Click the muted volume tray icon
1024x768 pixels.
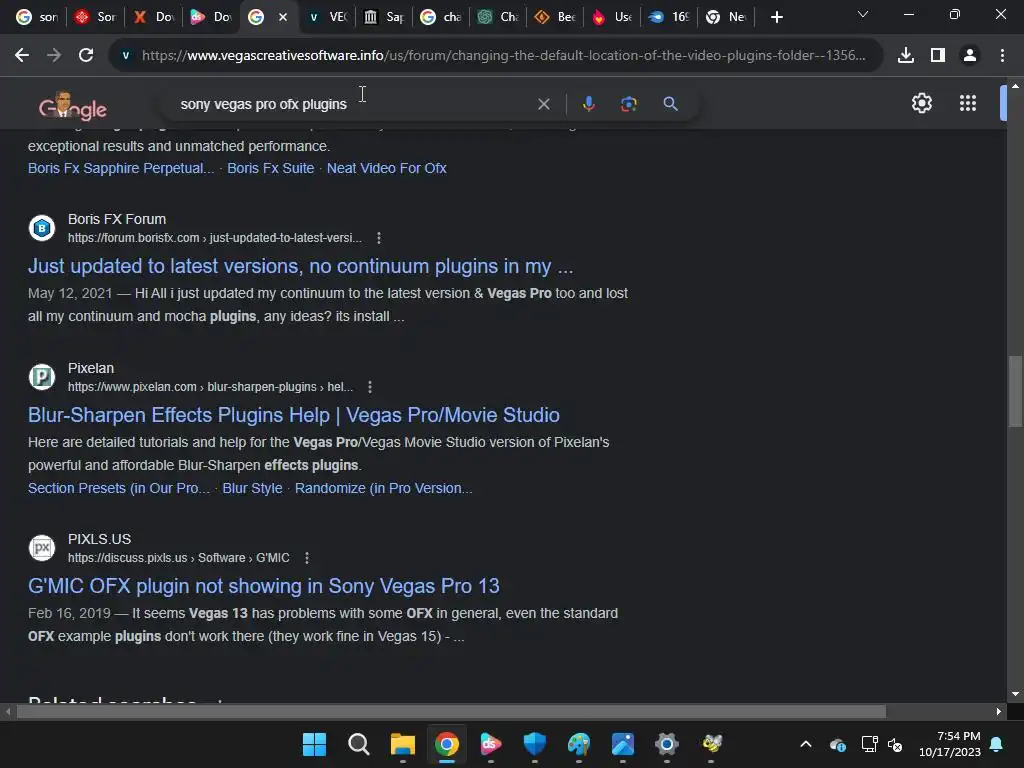tap(895, 744)
